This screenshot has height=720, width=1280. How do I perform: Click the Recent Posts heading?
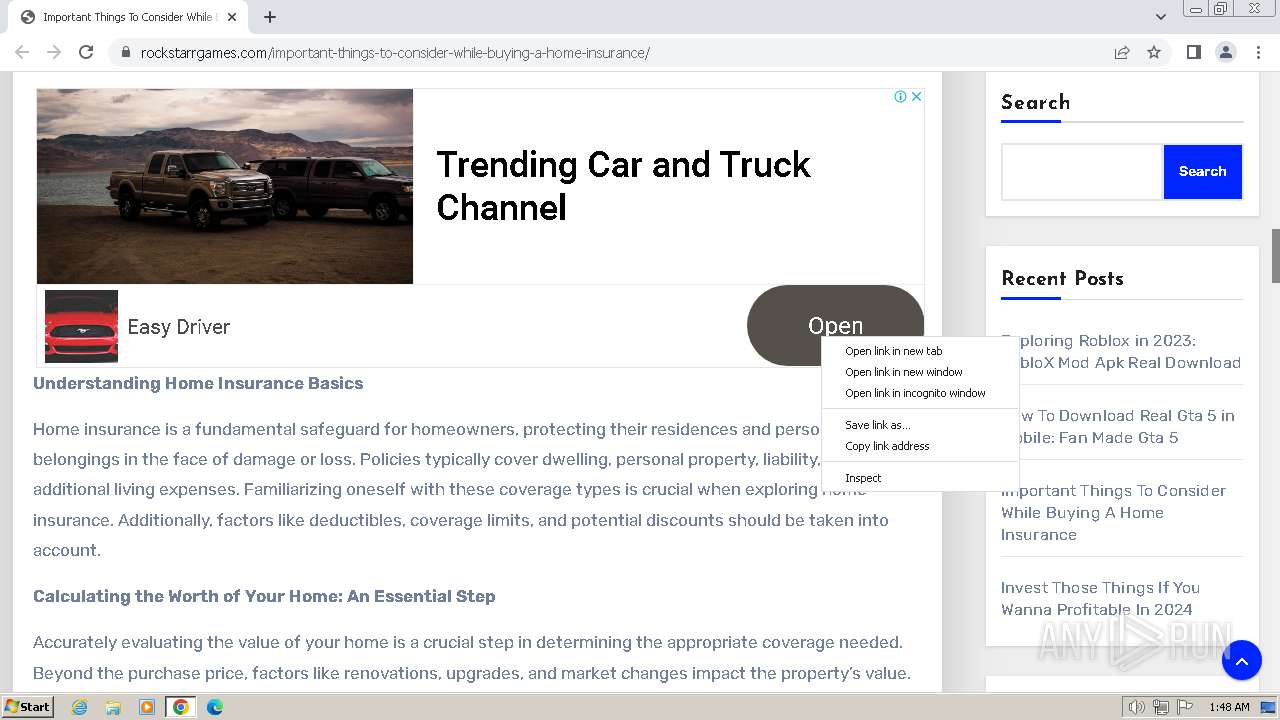click(x=1062, y=279)
